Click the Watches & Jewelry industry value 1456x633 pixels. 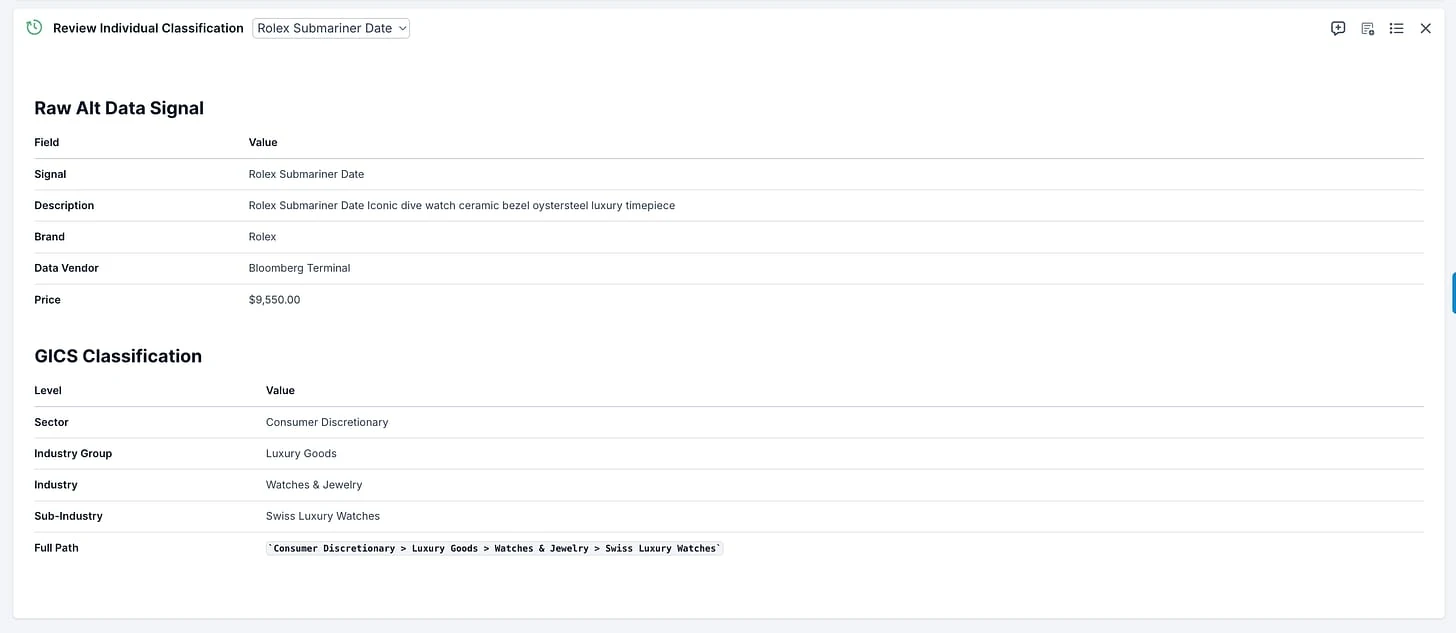point(314,485)
